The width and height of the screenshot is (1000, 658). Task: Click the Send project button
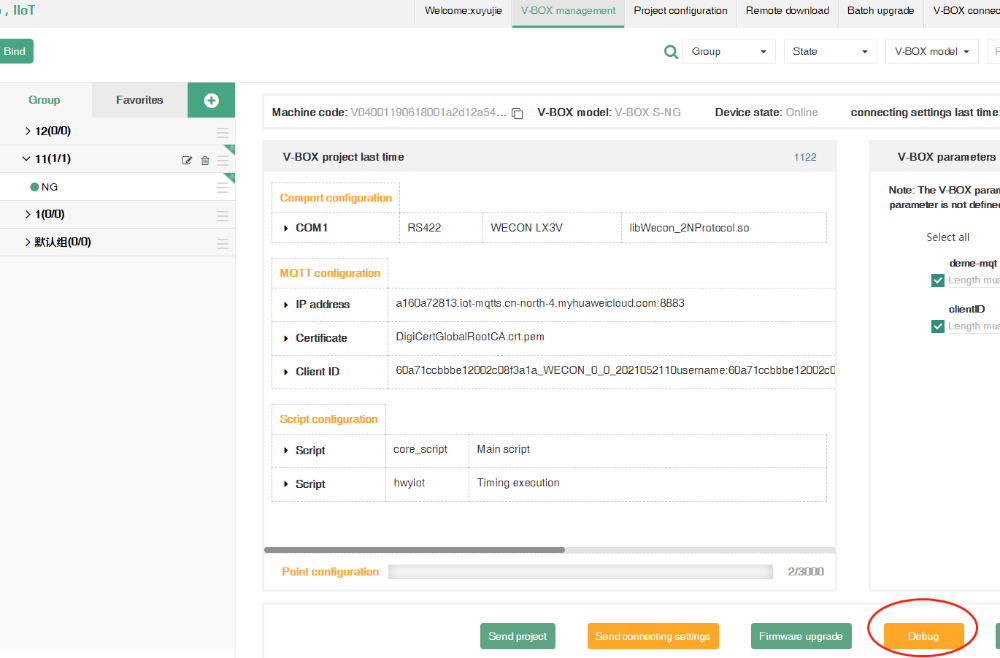517,636
